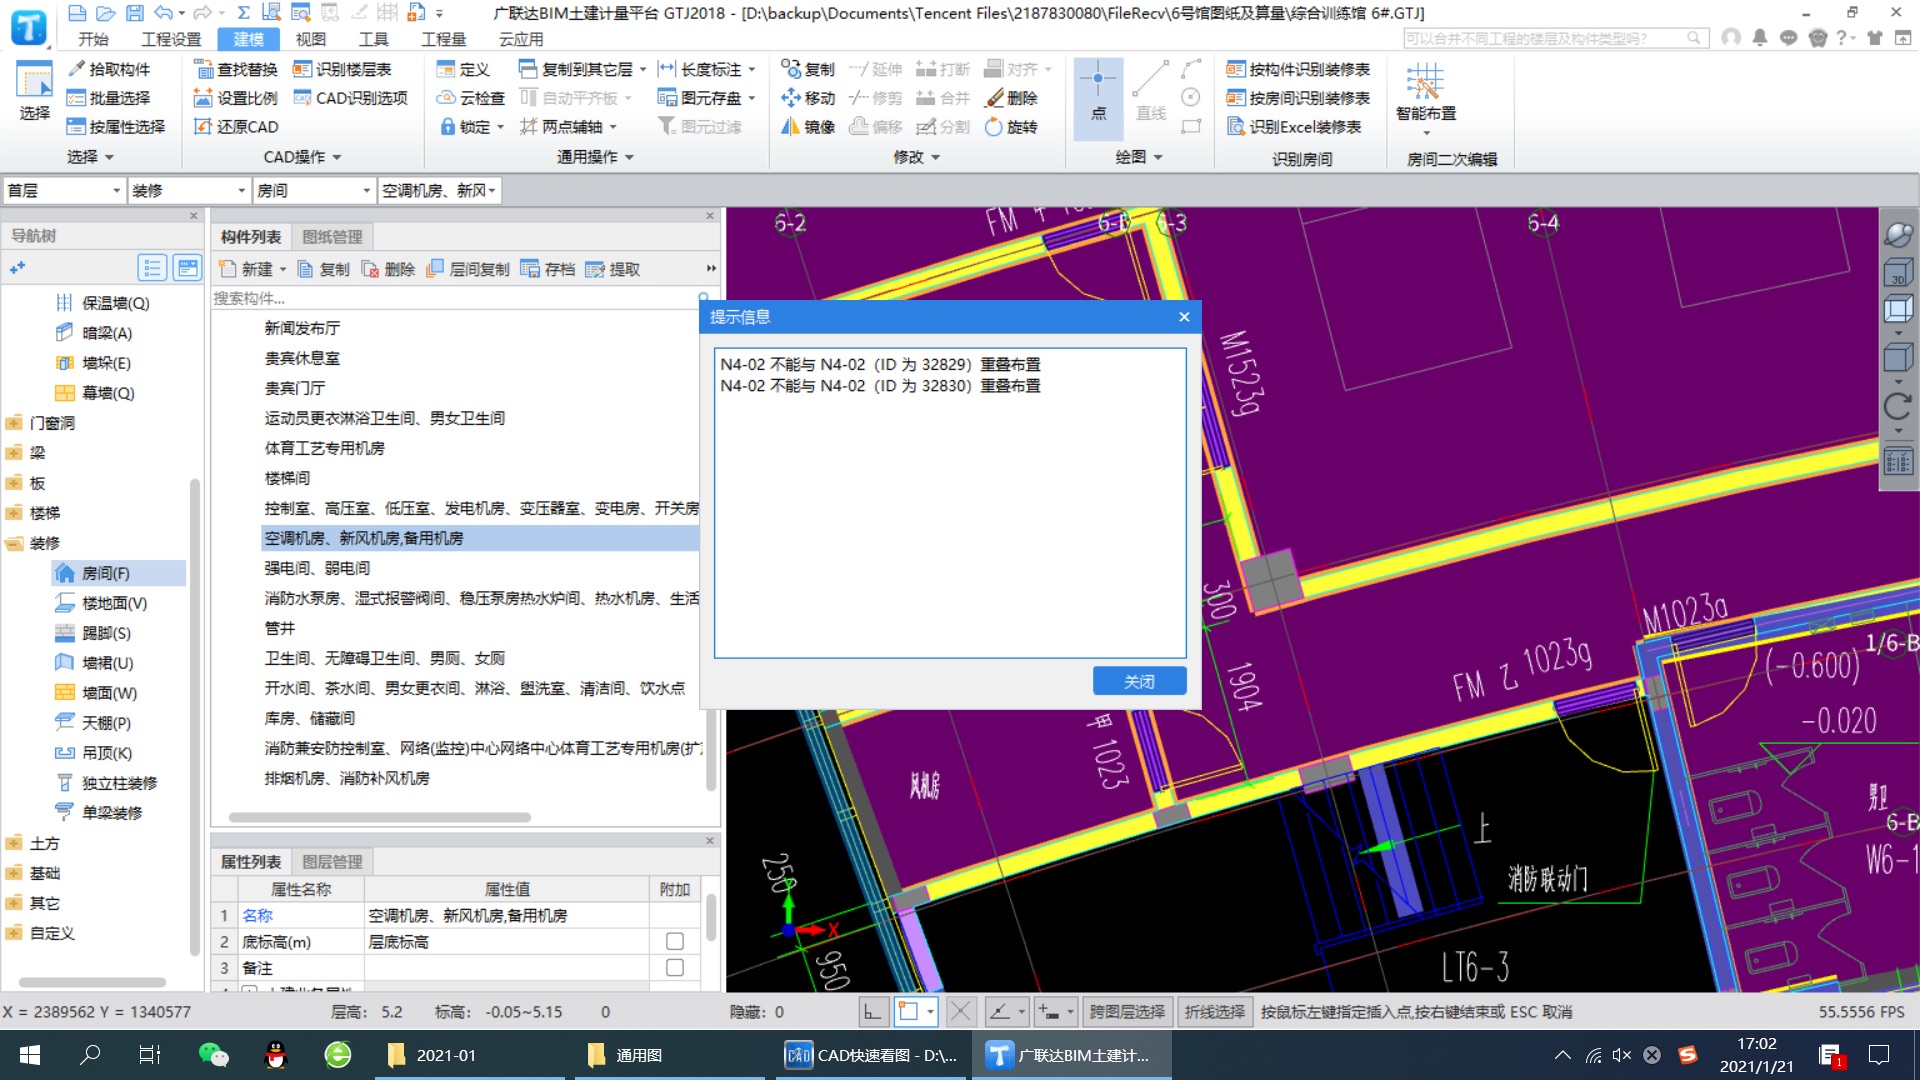Switch to 图纸管理 tab
This screenshot has height=1080, width=1920.
pos(332,237)
